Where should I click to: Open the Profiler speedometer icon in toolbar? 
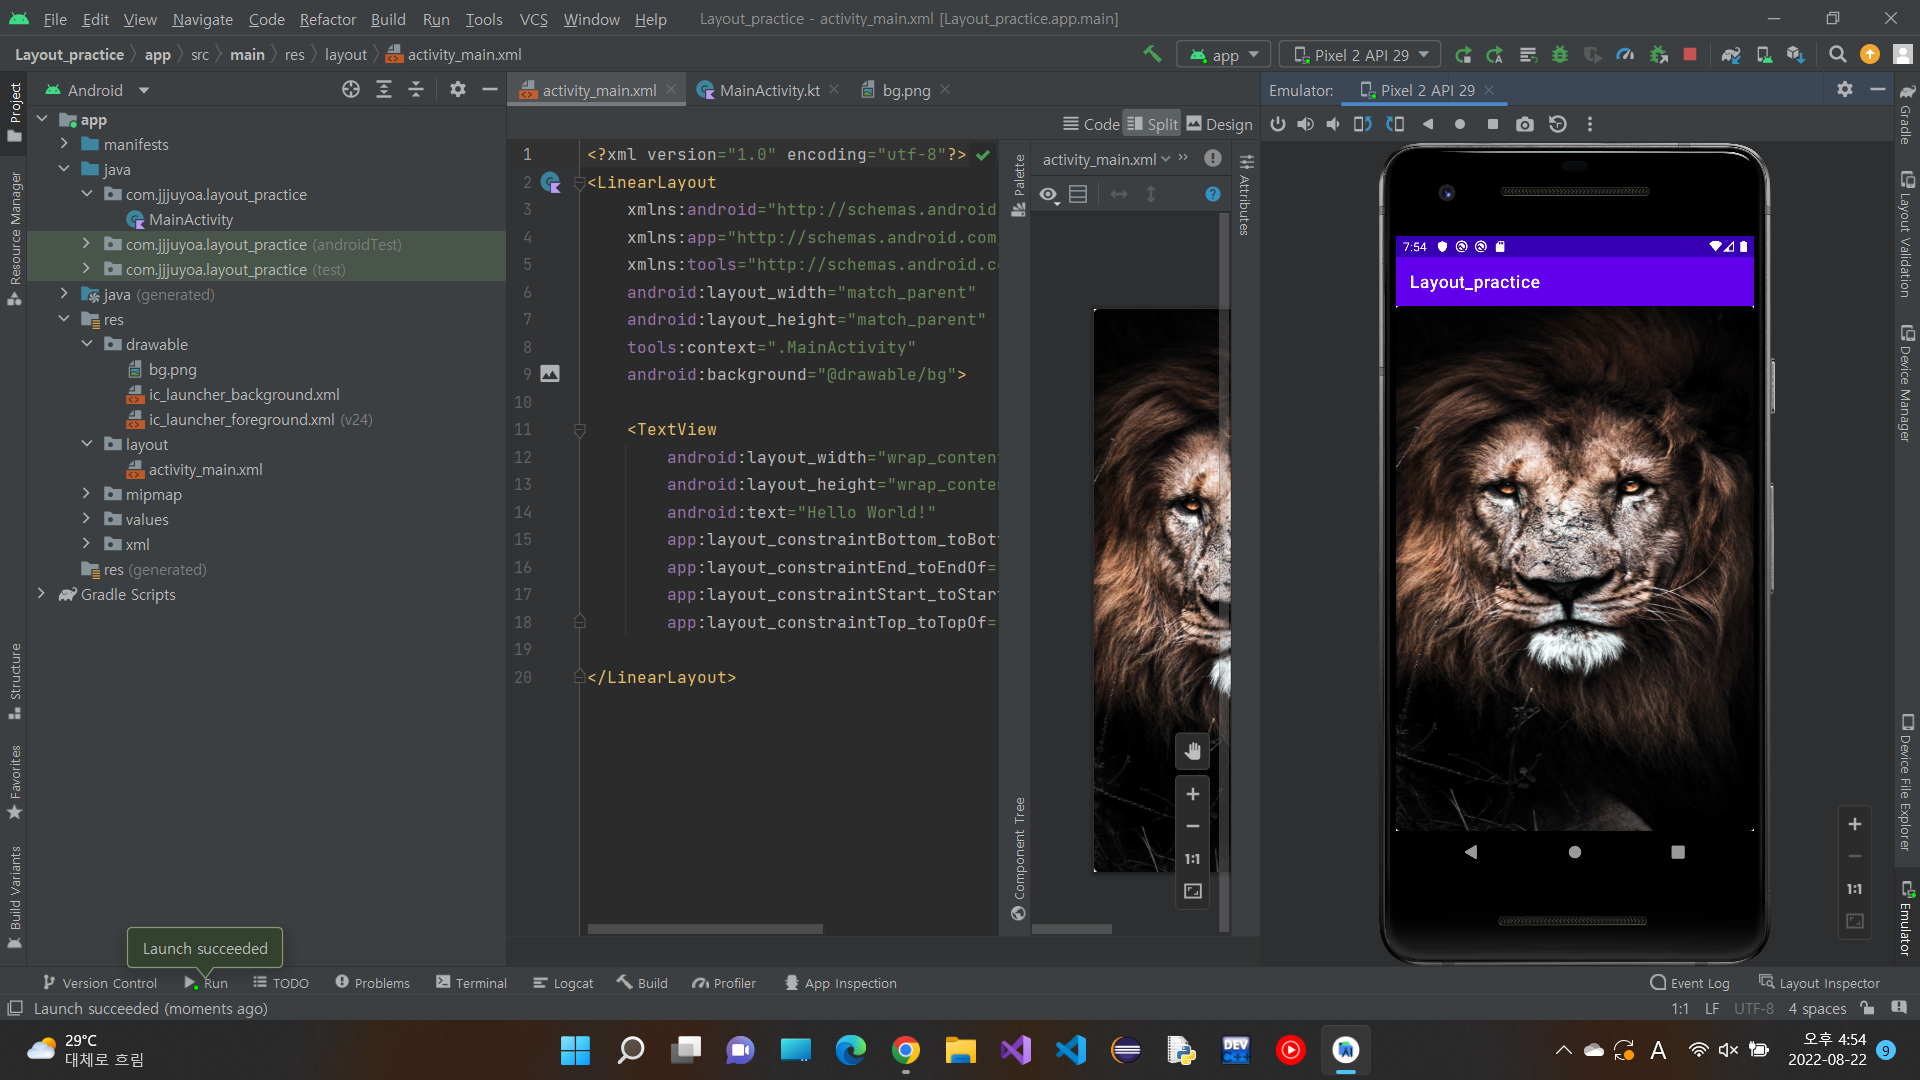[1625, 55]
